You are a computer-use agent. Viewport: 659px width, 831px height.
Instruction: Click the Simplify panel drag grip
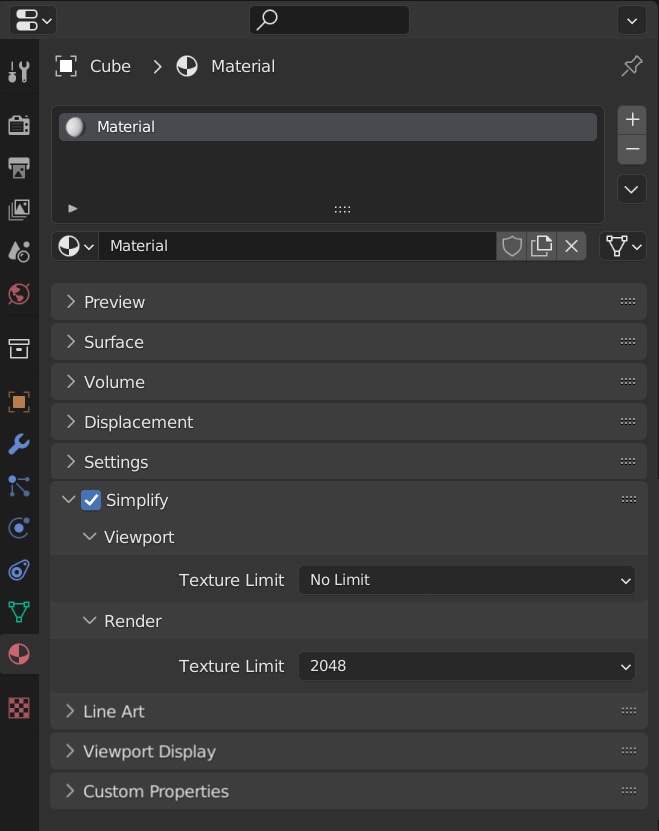click(x=629, y=499)
